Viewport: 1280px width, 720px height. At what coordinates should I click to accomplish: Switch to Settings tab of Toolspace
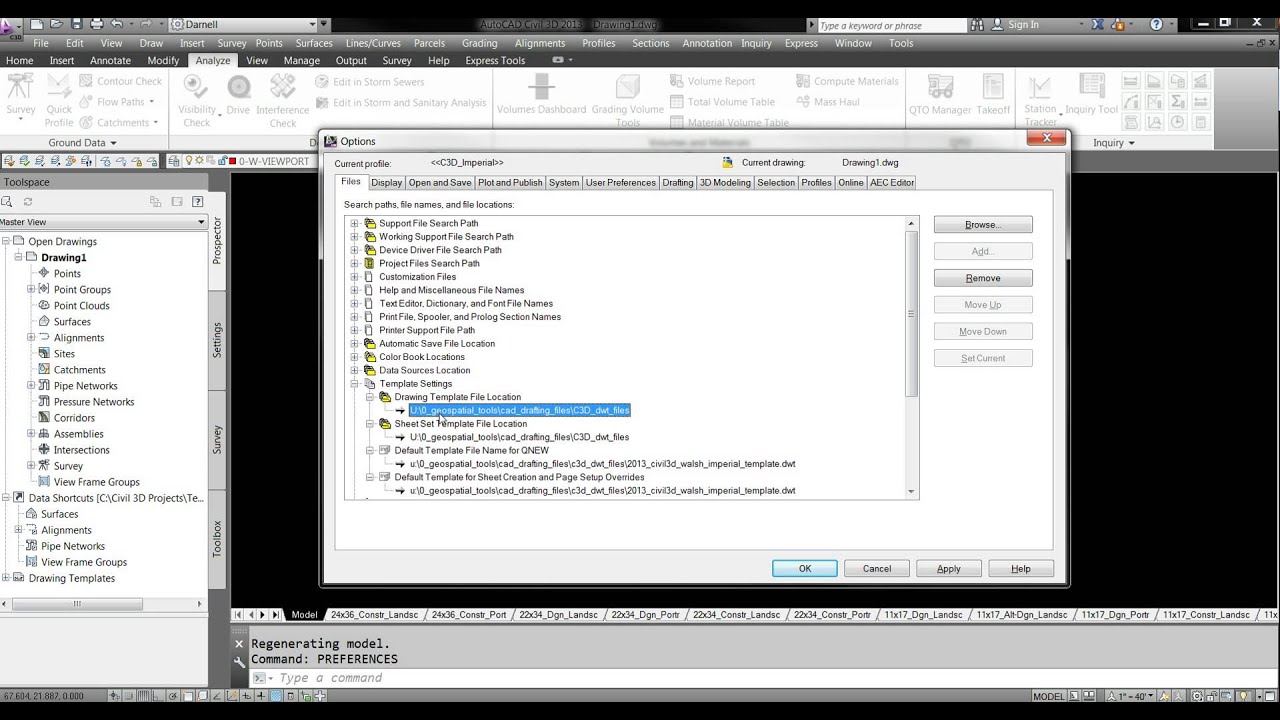[217, 340]
